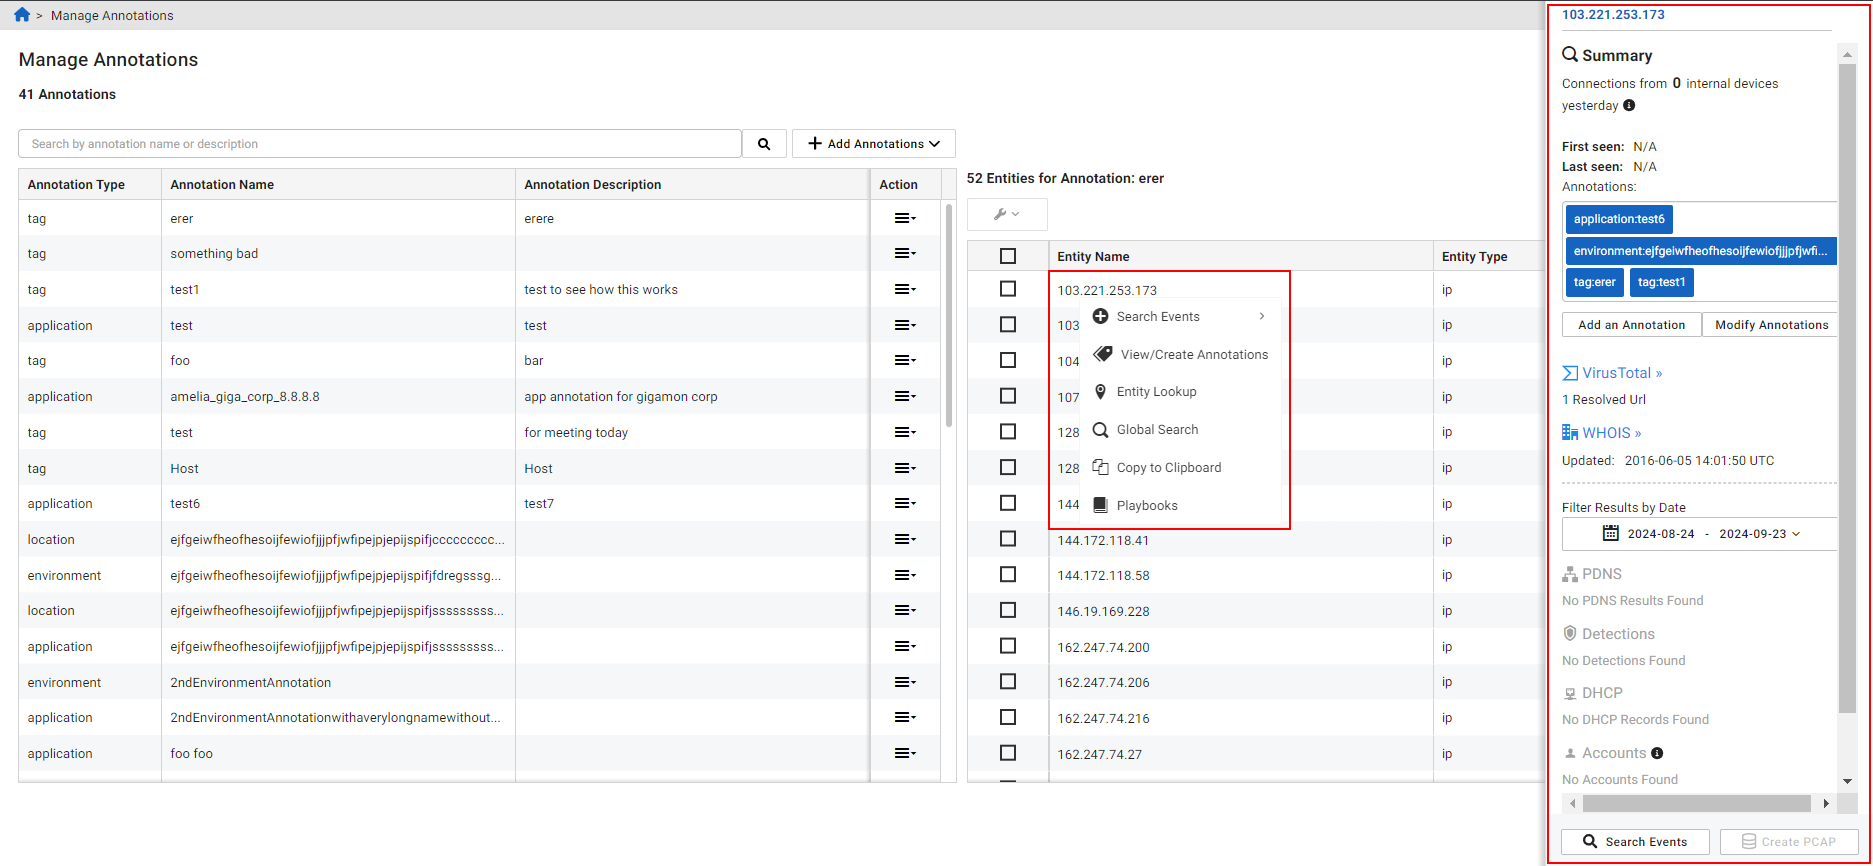Click the Modify Annotations button
Viewport: 1873px width, 866px height.
click(1771, 325)
